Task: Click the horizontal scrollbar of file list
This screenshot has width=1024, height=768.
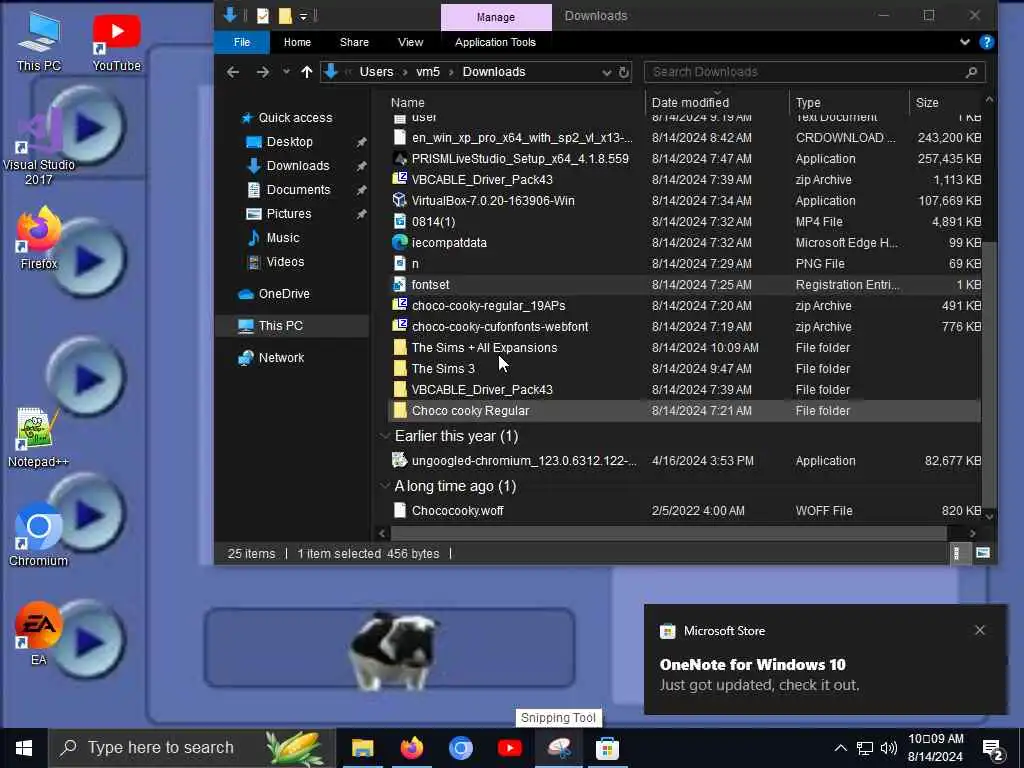Action: 669,534
